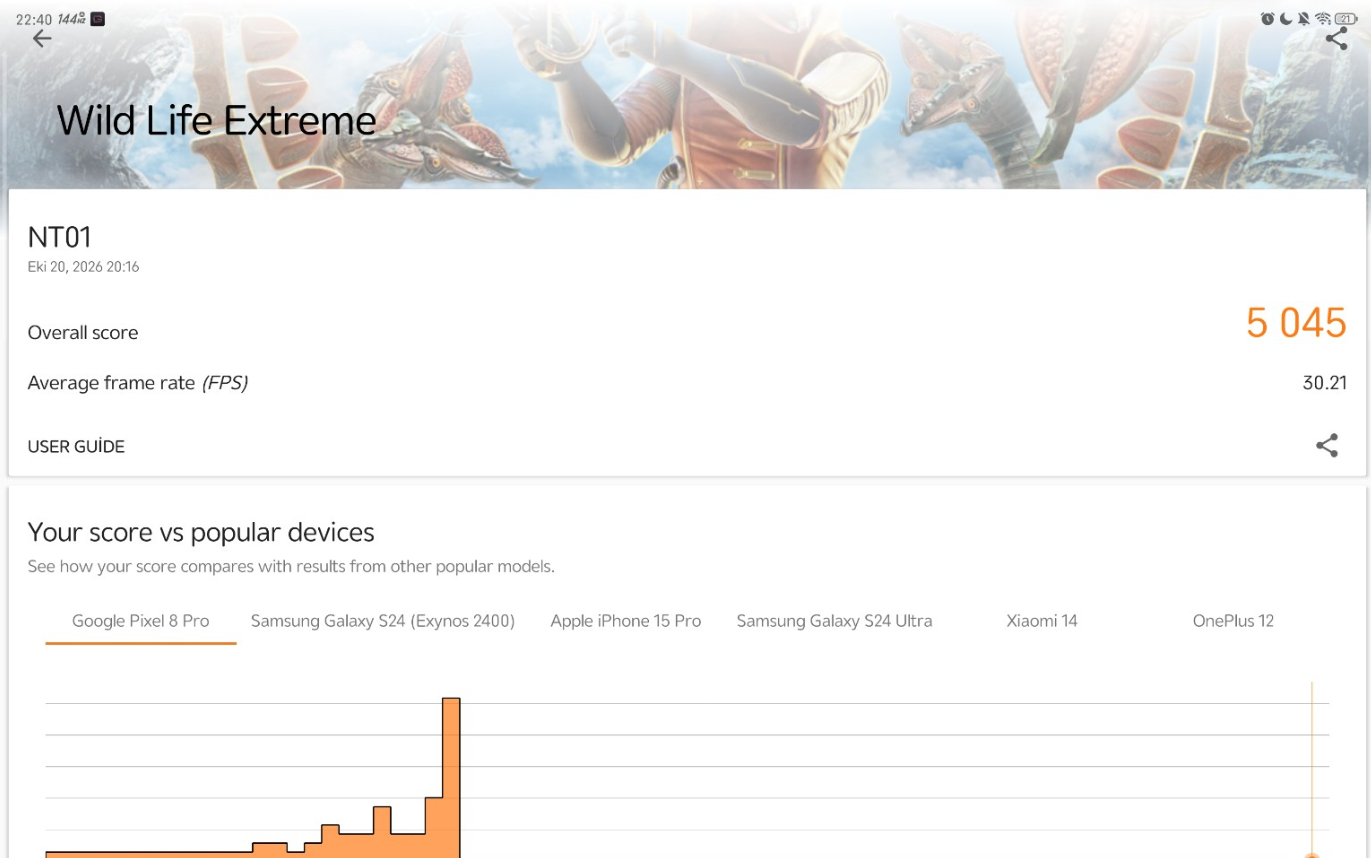Tap the share icon beside USER GUIDE

(x=1326, y=446)
